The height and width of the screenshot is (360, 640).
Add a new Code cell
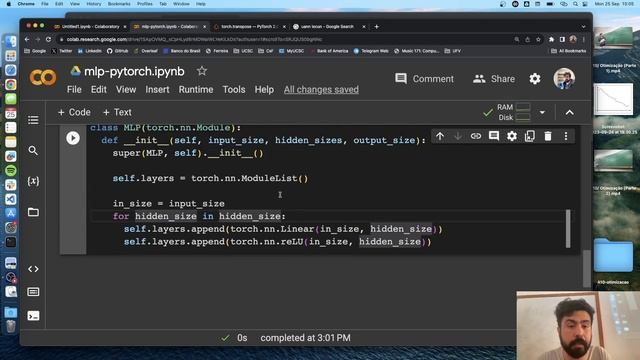tap(74, 112)
